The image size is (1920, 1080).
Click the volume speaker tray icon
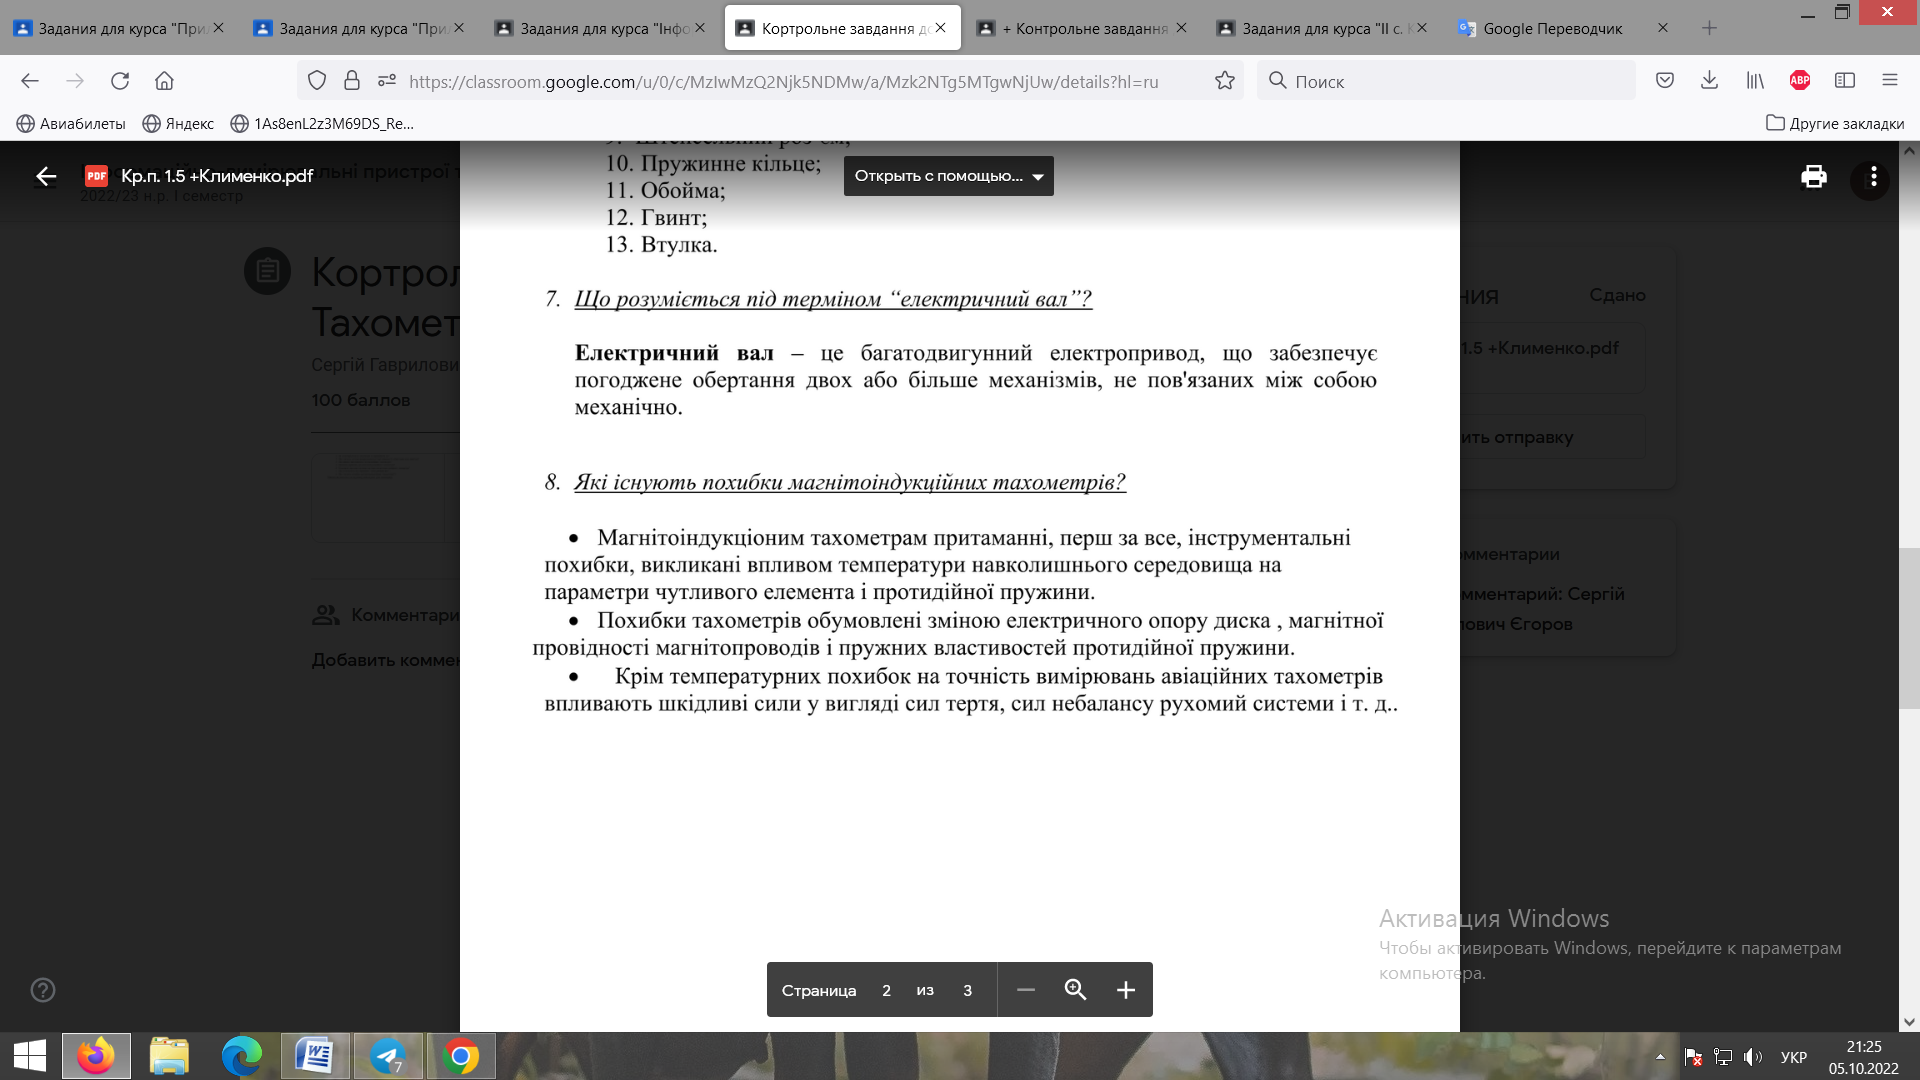click(1752, 1056)
